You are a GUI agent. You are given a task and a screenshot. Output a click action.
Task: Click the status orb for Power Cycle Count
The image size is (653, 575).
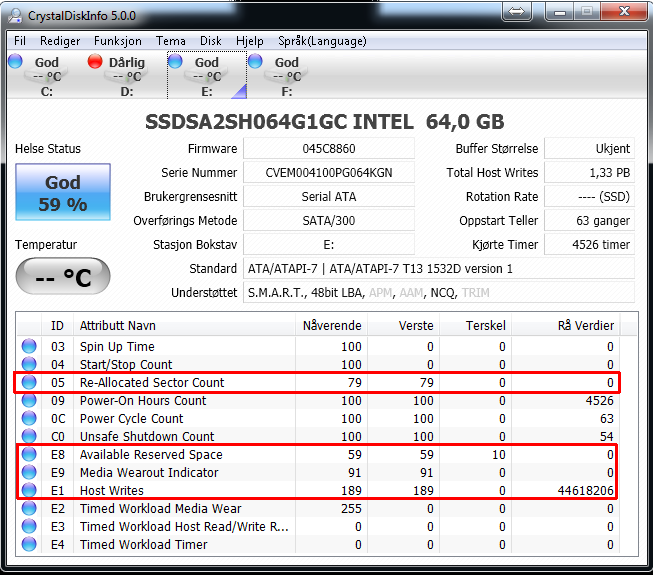tap(29, 418)
